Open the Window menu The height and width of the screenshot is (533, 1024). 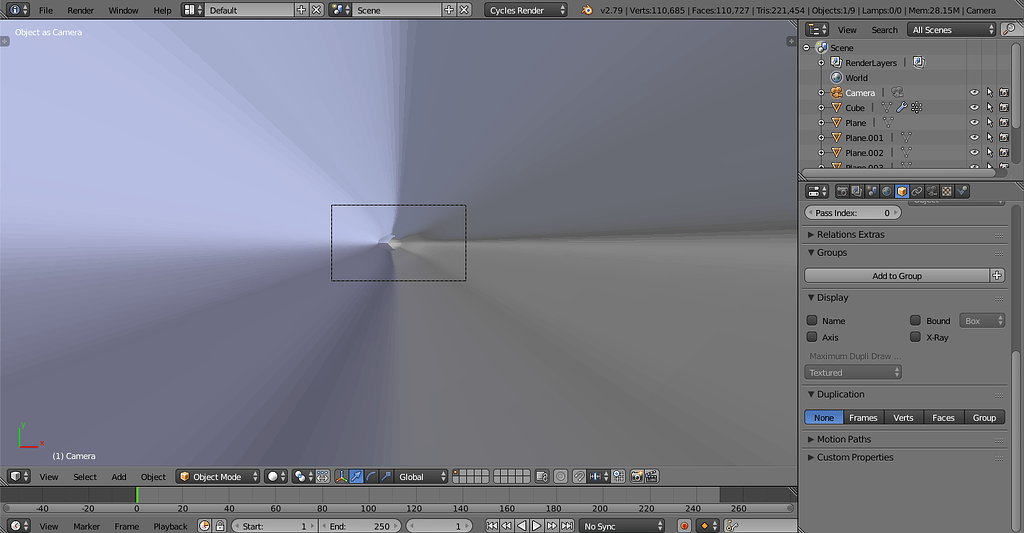(x=123, y=10)
